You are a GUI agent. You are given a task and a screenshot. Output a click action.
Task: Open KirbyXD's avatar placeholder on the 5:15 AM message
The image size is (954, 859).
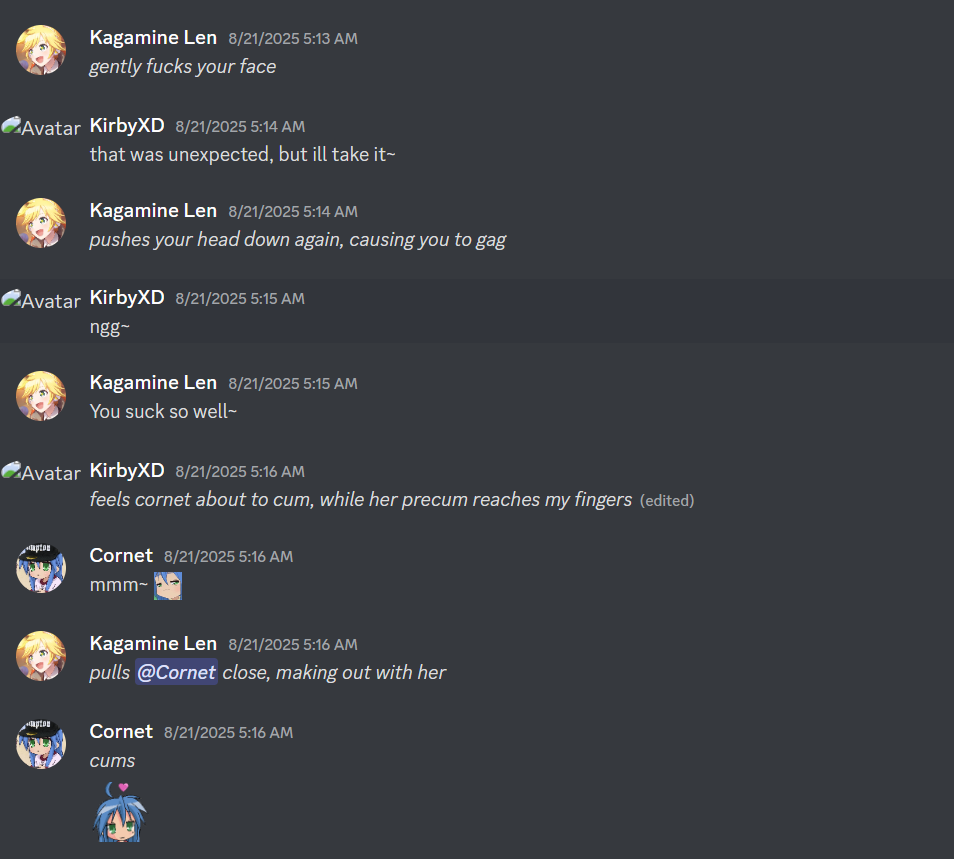pyautogui.click(x=41, y=300)
